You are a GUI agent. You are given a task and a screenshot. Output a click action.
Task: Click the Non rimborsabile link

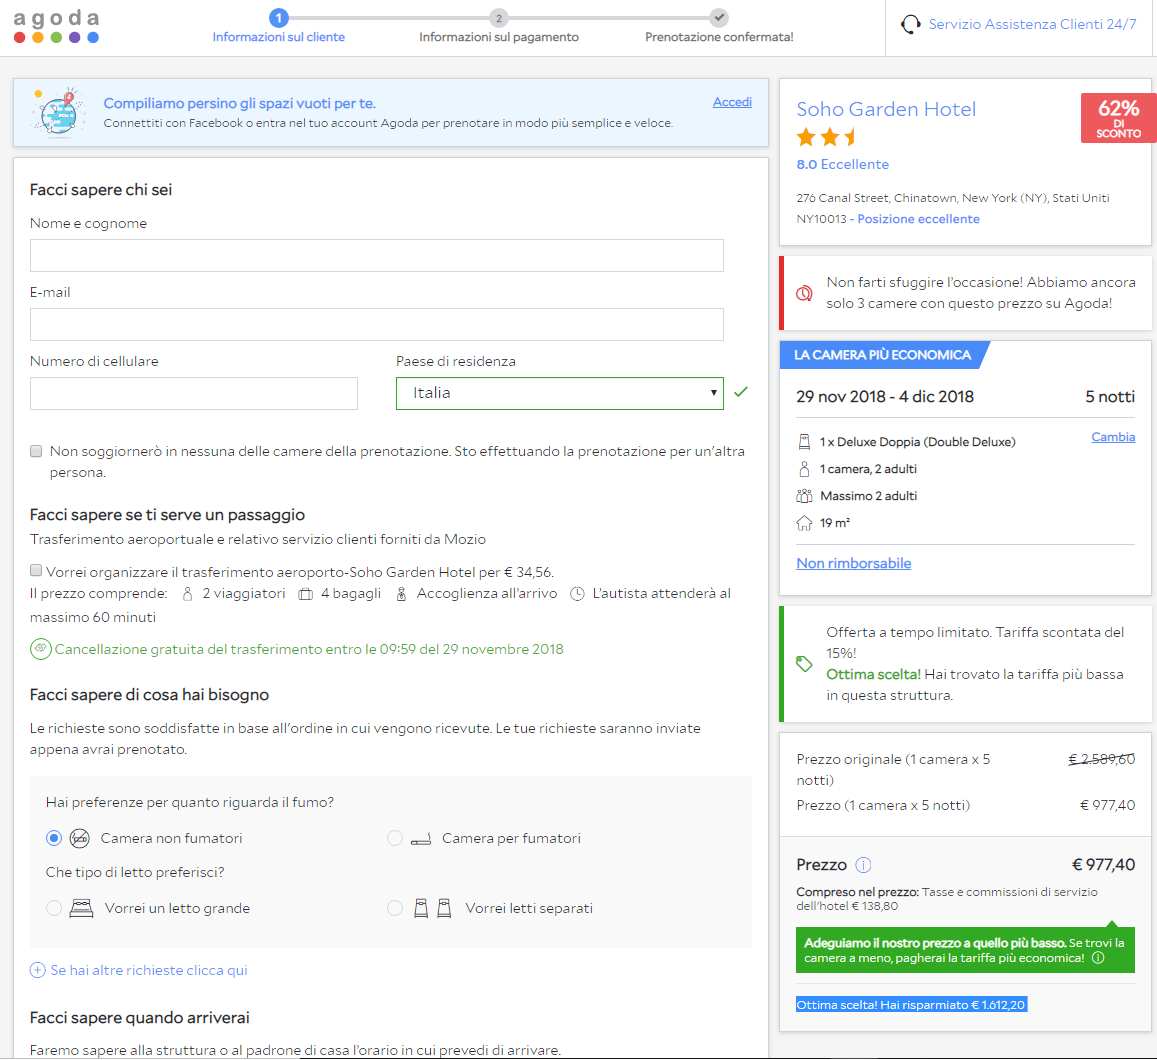coord(854,564)
